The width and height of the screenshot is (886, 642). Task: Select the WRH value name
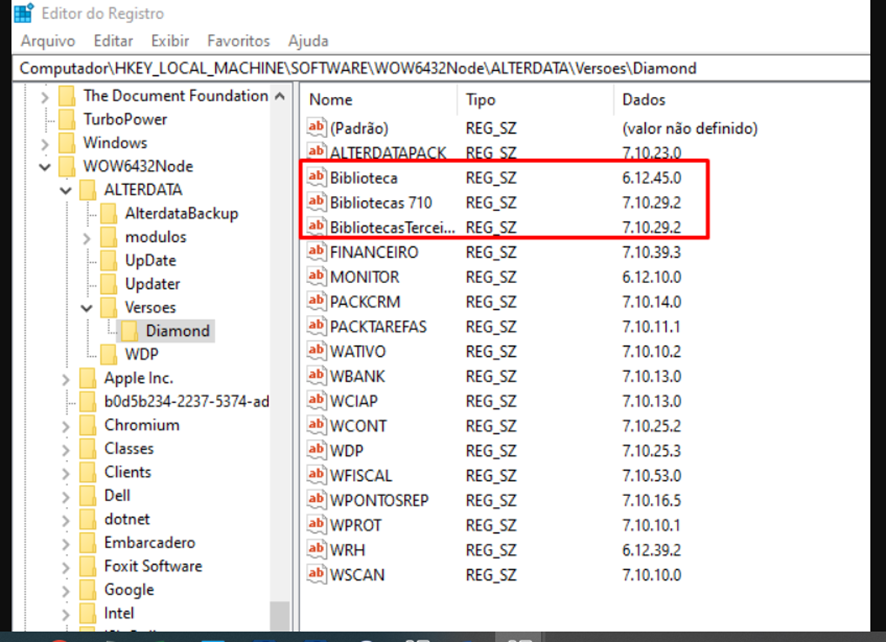coord(348,550)
